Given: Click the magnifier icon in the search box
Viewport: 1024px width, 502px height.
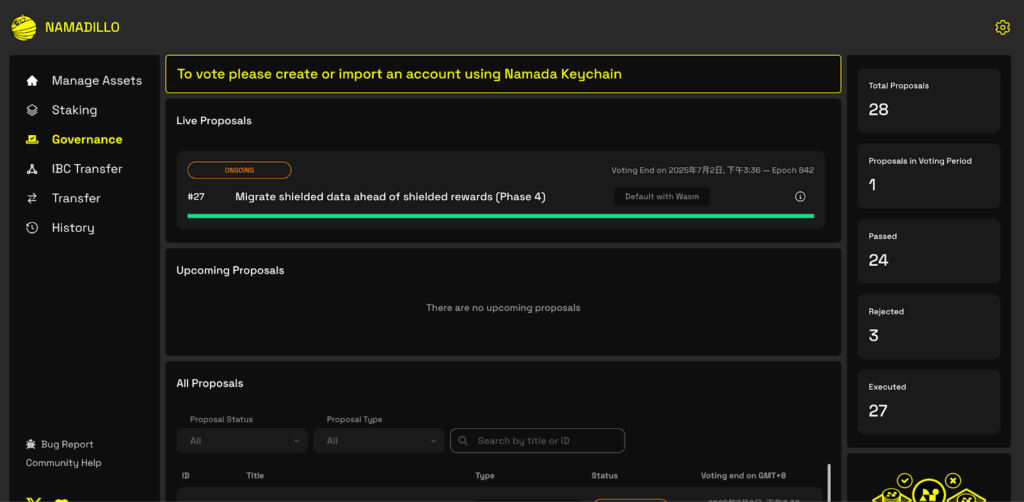Looking at the screenshot, I should point(463,441).
